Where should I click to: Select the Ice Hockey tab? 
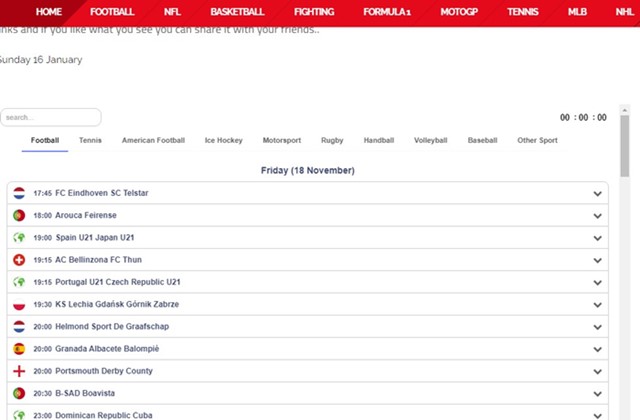click(x=223, y=141)
